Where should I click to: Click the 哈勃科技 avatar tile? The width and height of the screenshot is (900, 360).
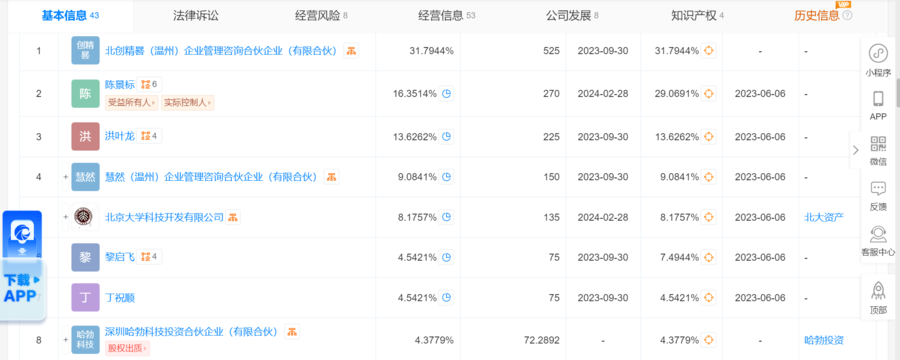[85, 340]
